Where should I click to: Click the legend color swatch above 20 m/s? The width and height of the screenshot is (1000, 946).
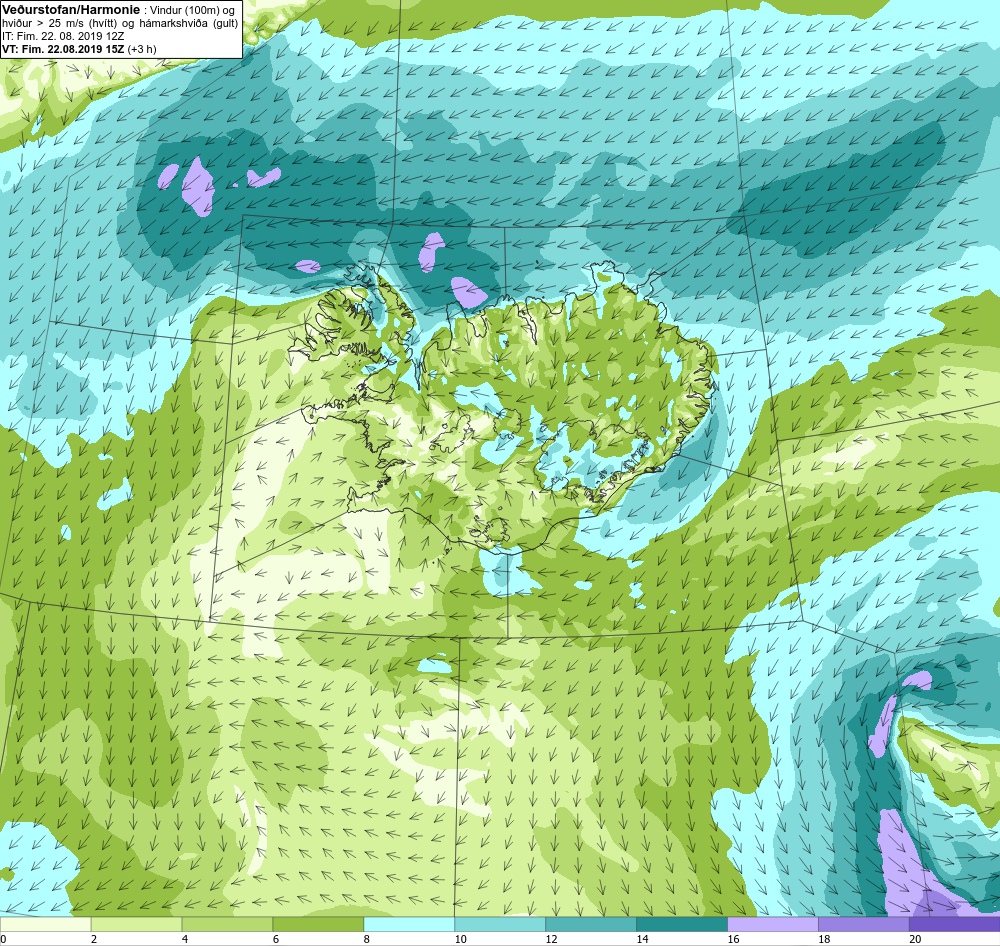click(x=955, y=924)
